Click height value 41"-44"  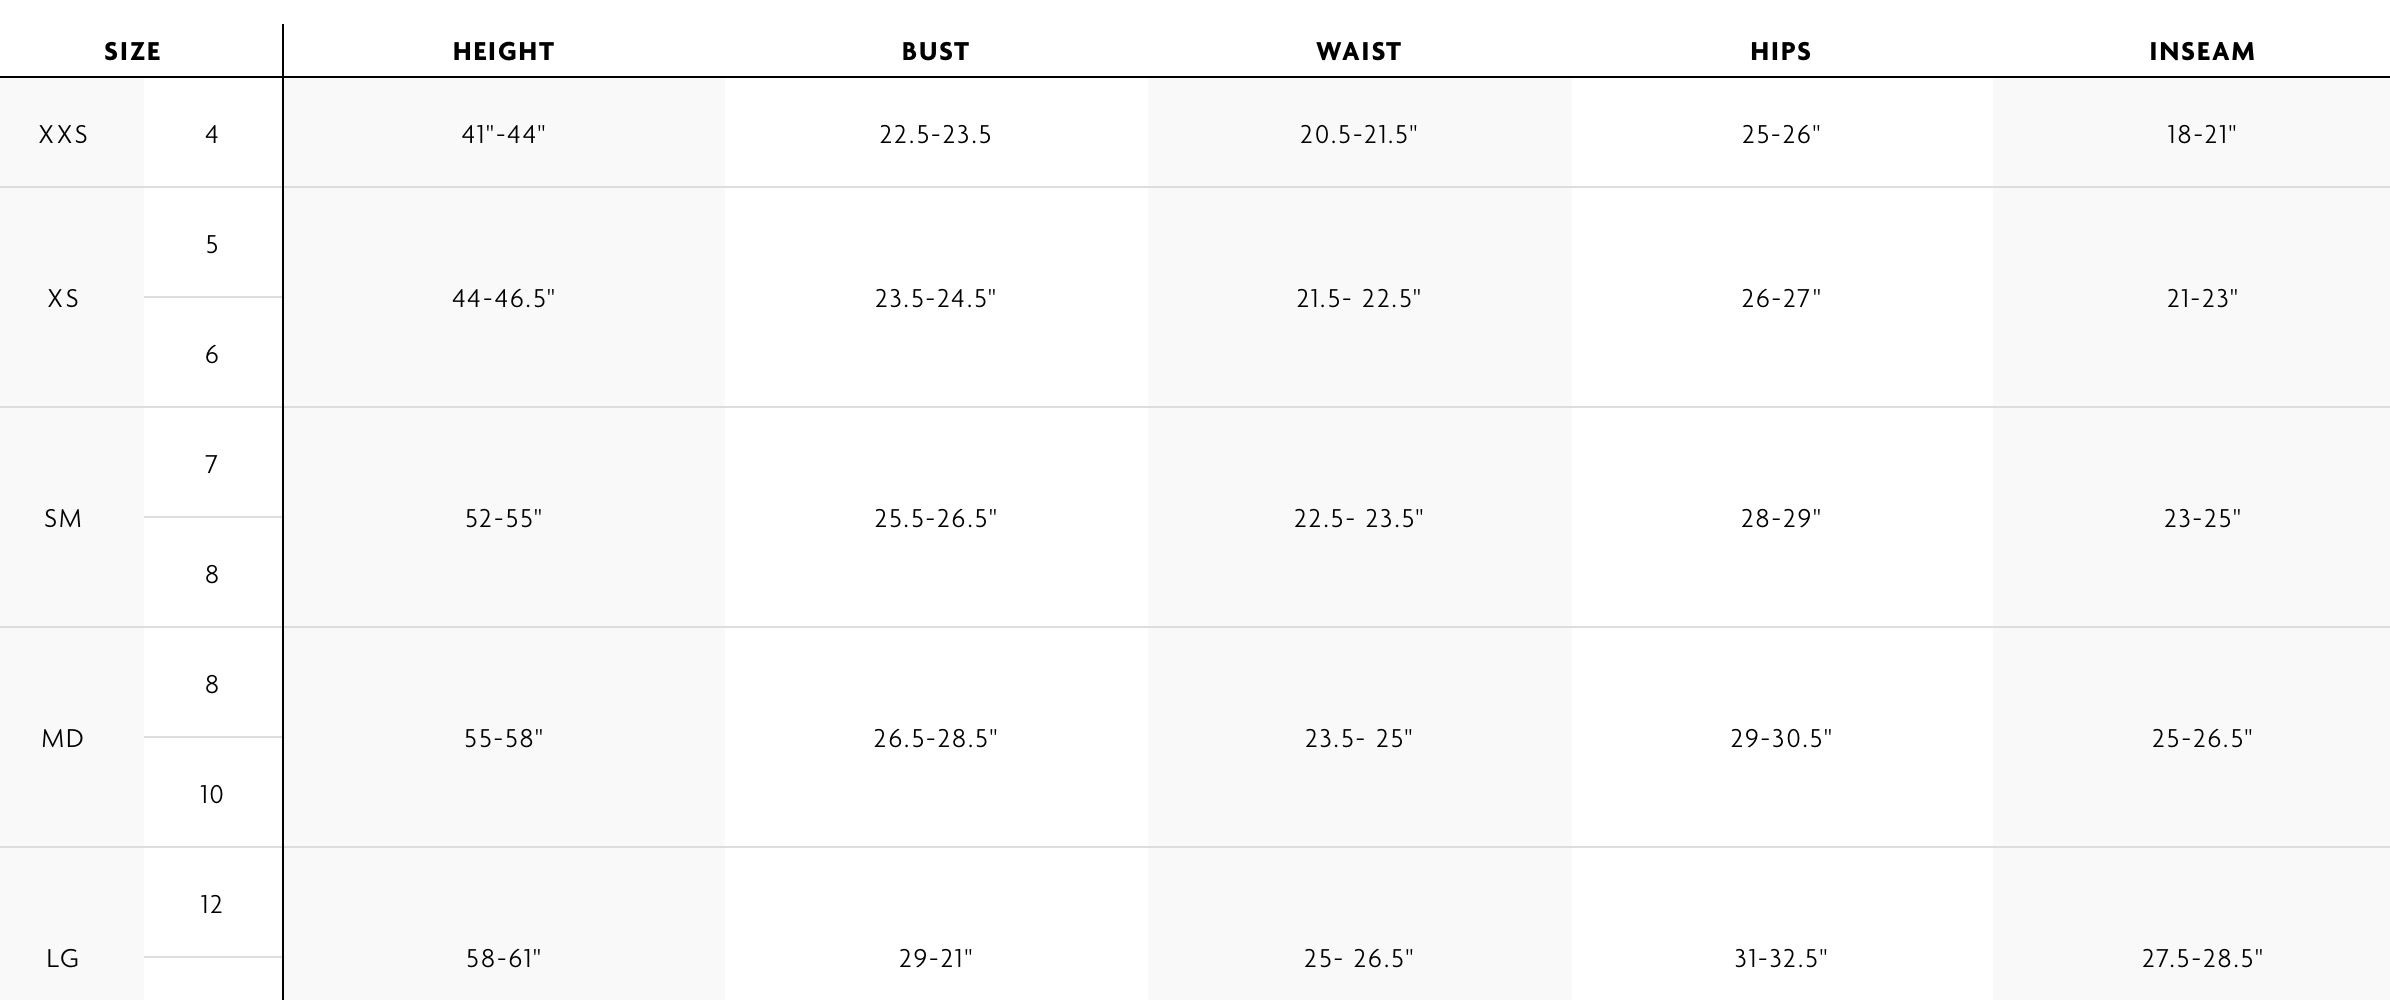503,135
